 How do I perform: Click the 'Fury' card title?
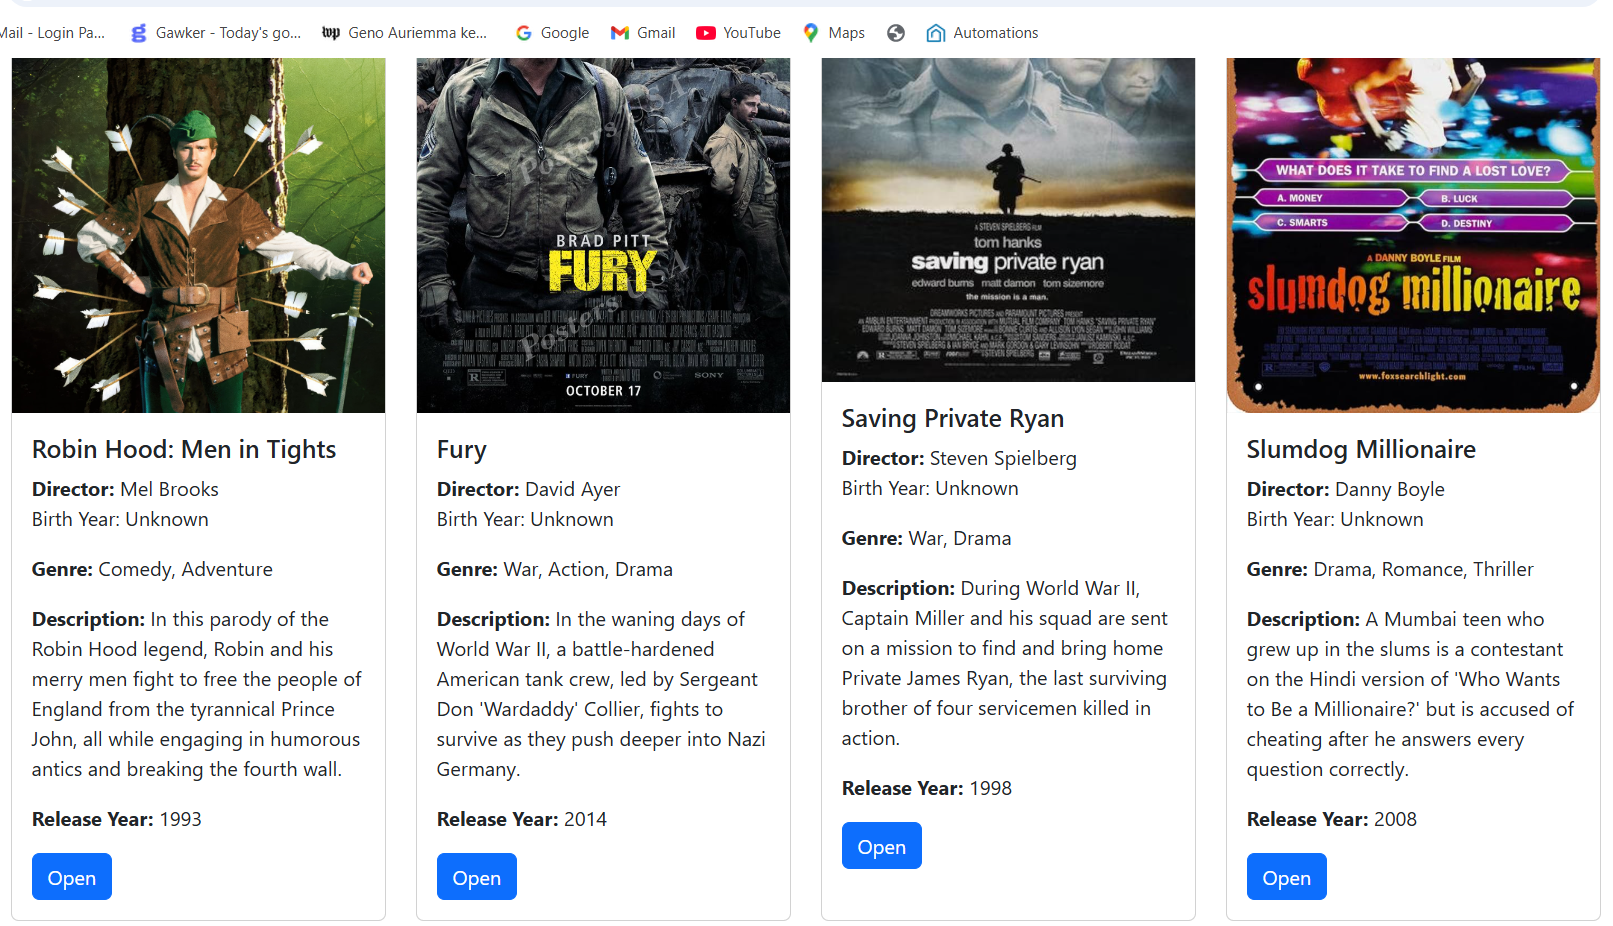[x=462, y=450]
